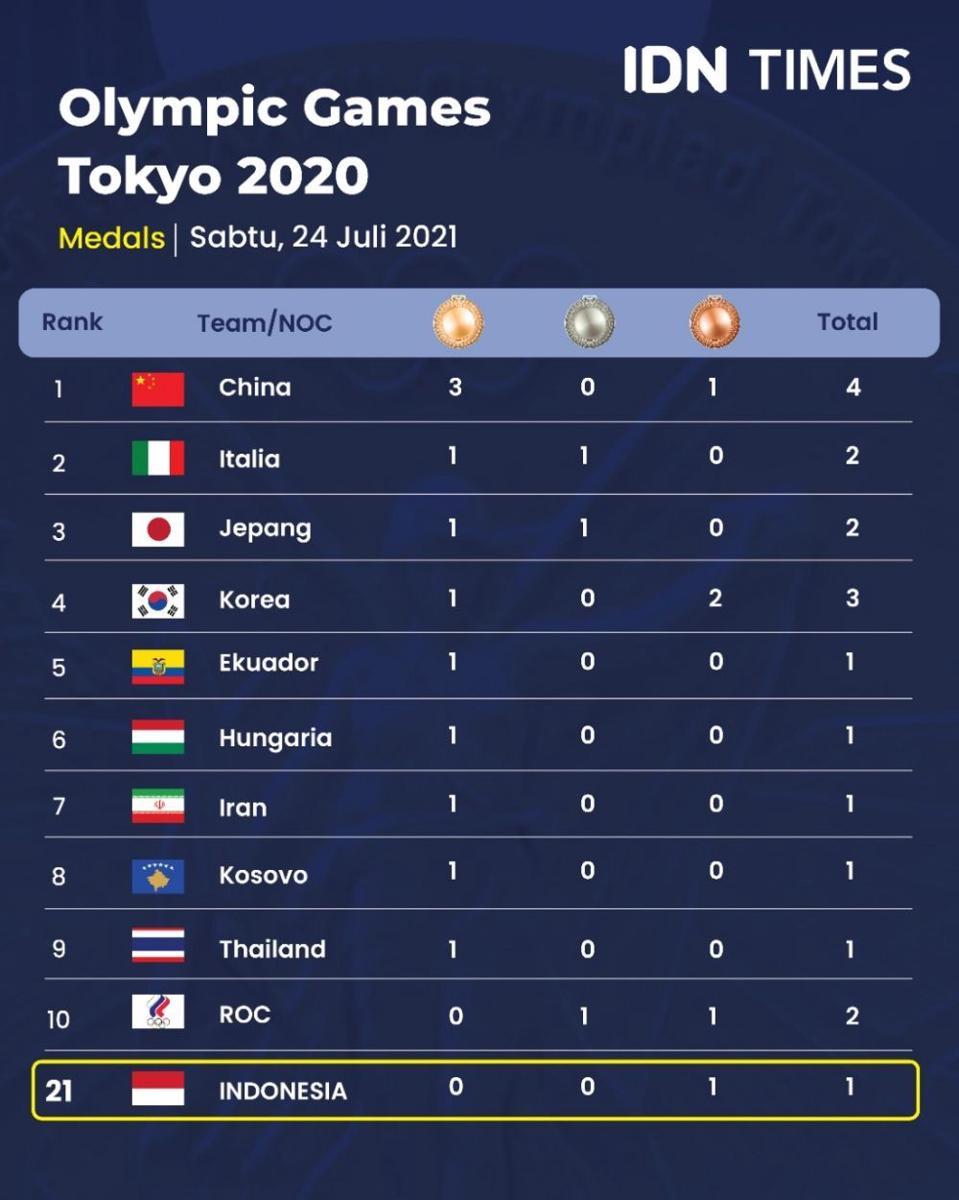Select the Hungaria team name
The width and height of the screenshot is (959, 1200).
pos(276,738)
